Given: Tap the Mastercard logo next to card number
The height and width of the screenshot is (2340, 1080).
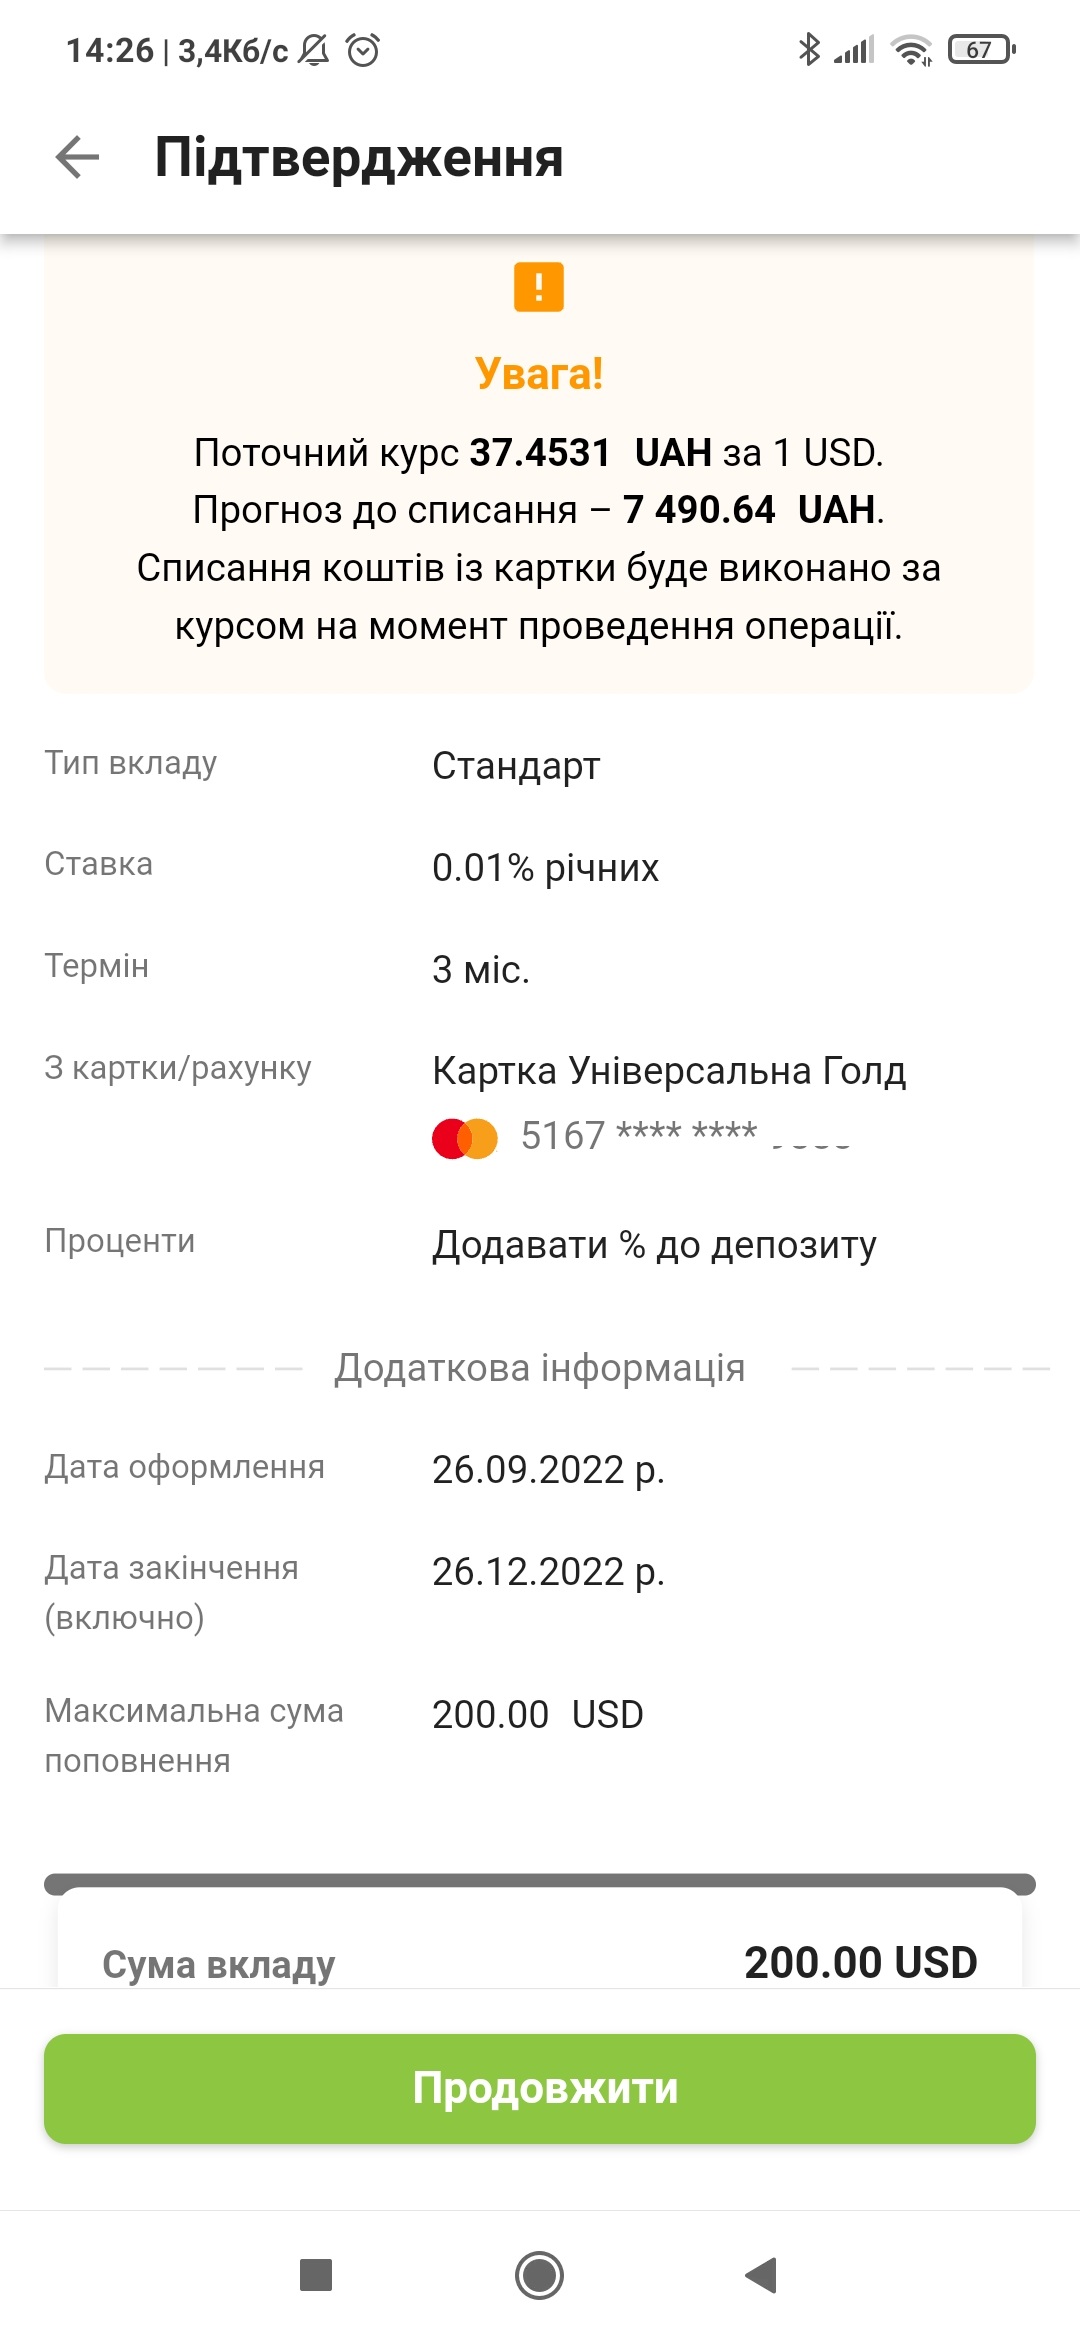Looking at the screenshot, I should click(x=465, y=1138).
